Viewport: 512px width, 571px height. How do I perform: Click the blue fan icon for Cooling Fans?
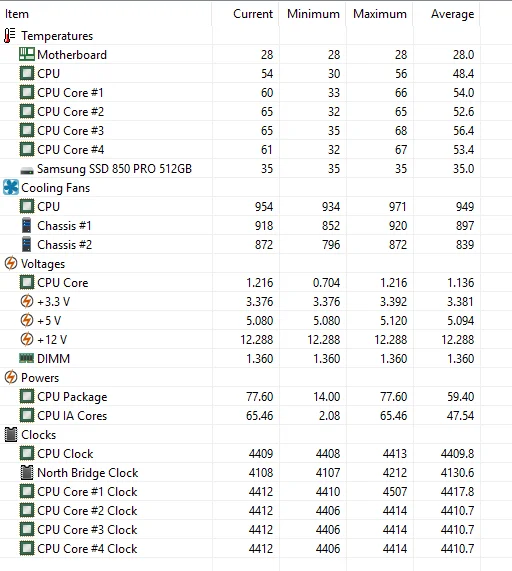click(x=11, y=188)
